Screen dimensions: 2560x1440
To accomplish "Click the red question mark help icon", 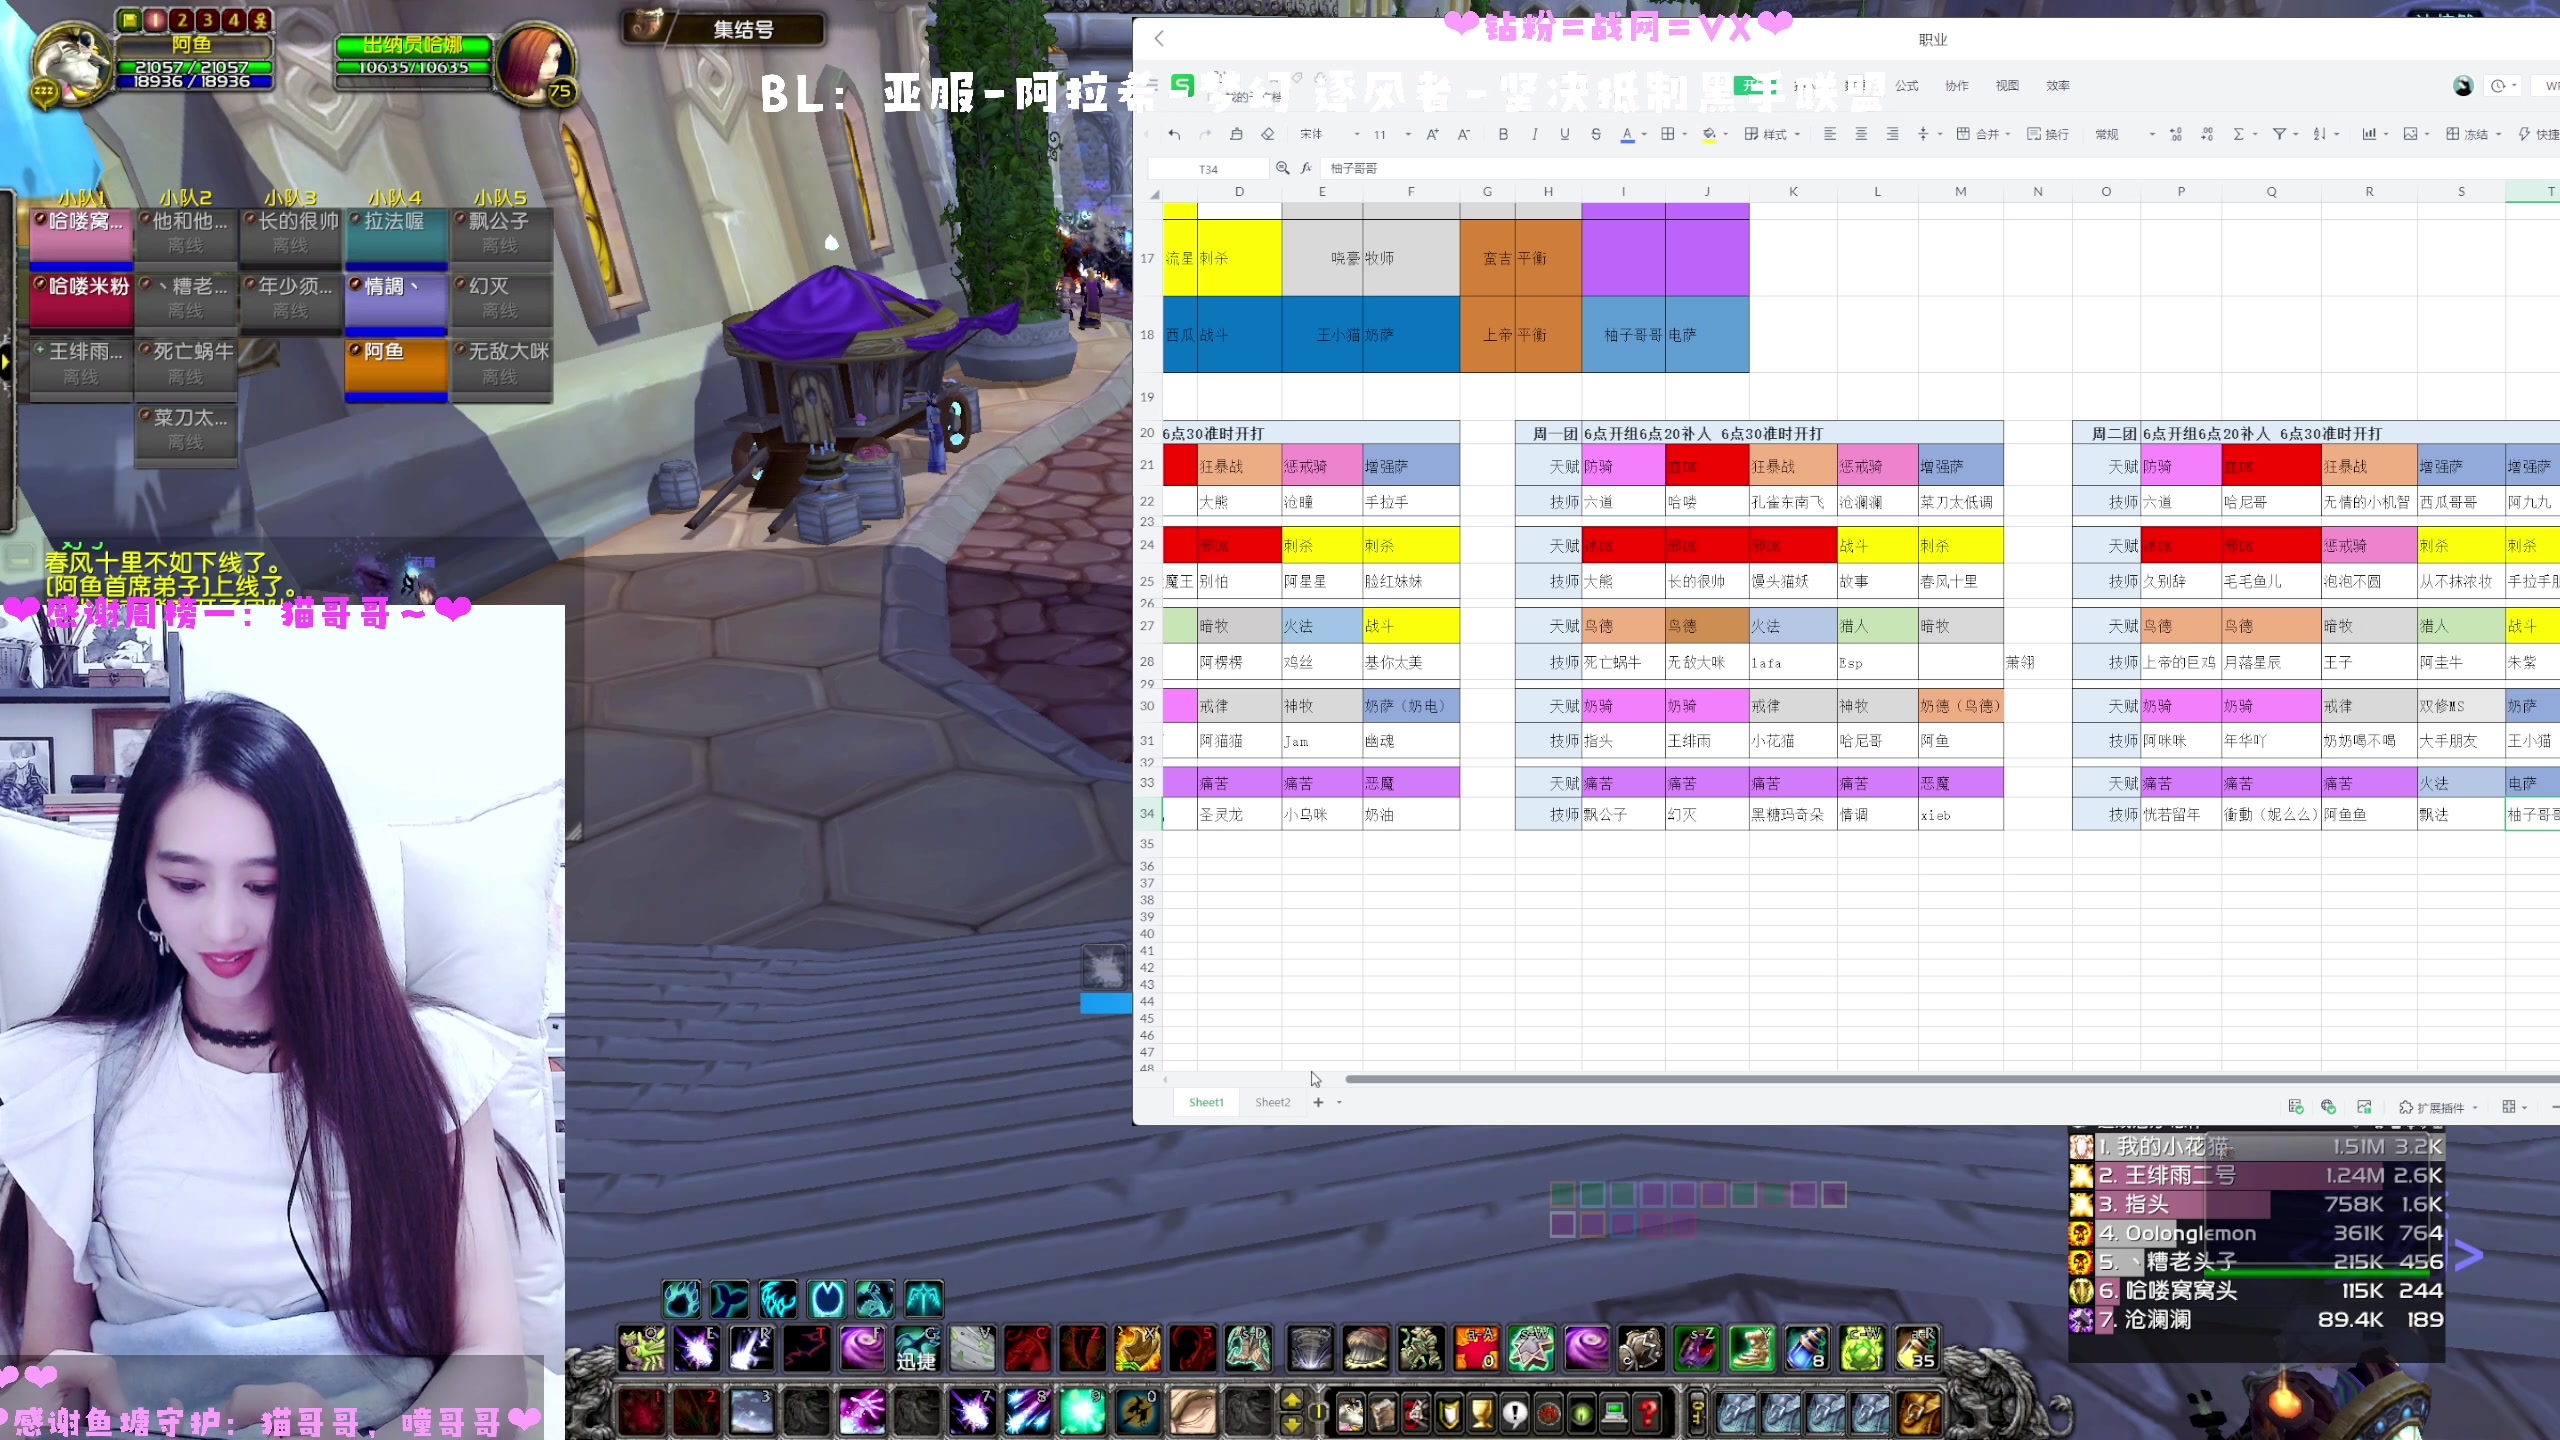I will click(1648, 1413).
